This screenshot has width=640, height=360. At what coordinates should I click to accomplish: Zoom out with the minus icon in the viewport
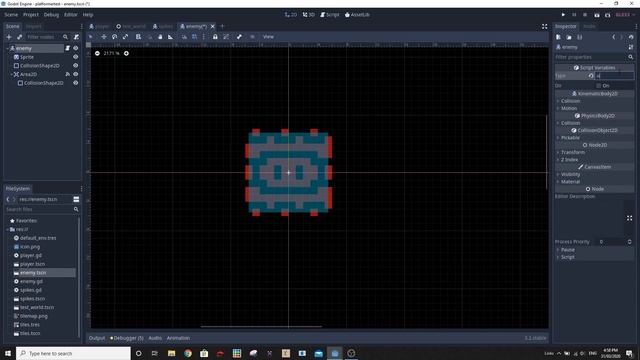(x=97, y=53)
